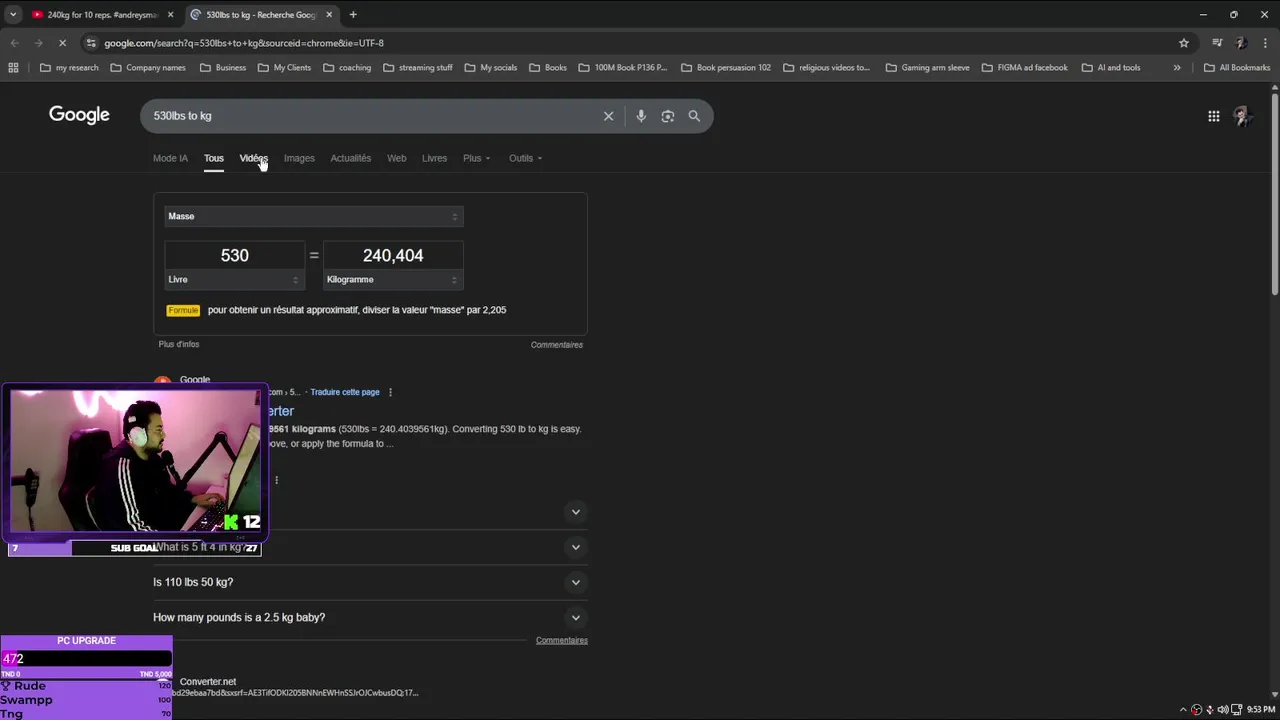Viewport: 1280px width, 720px height.
Task: Expand the 'What is 5 ft 4 in kg' question
Action: pyautogui.click(x=575, y=547)
